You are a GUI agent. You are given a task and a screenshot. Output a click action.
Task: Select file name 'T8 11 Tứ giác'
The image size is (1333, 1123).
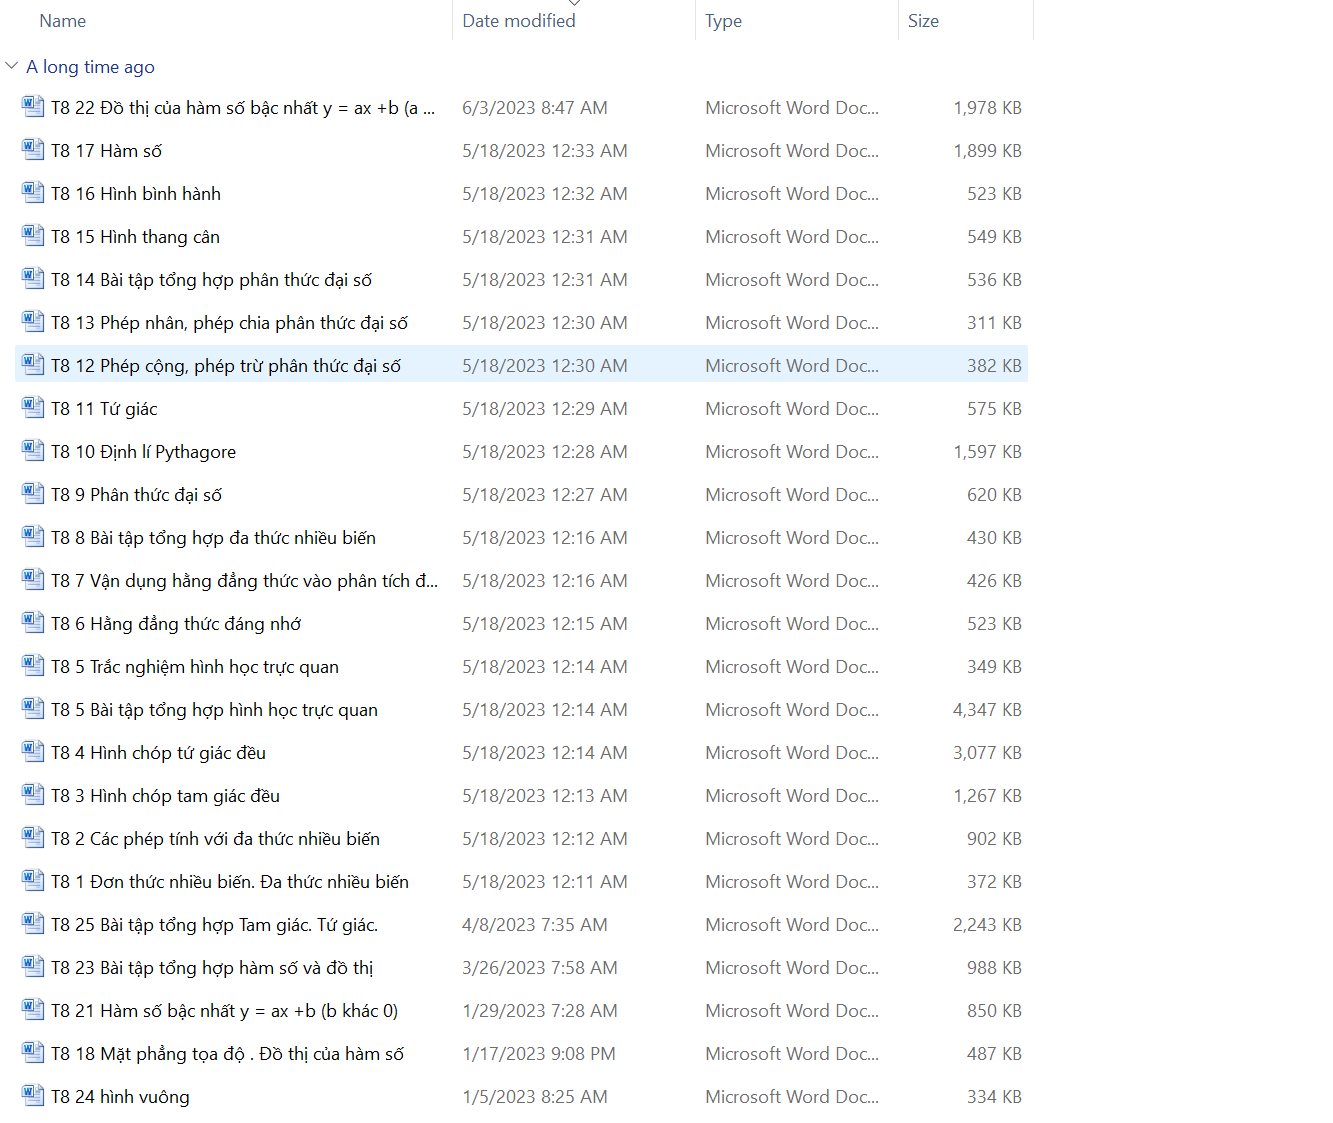click(104, 409)
